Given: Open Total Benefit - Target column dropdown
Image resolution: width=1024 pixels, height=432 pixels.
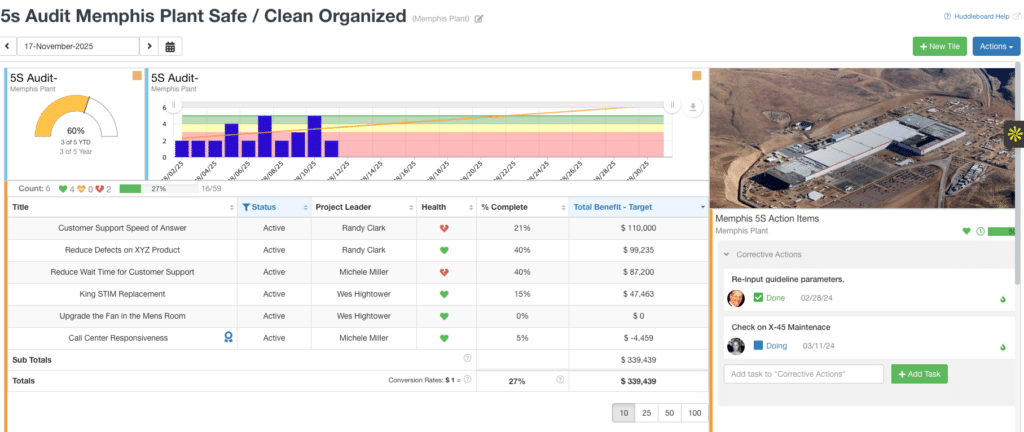Looking at the screenshot, I should (x=702, y=207).
